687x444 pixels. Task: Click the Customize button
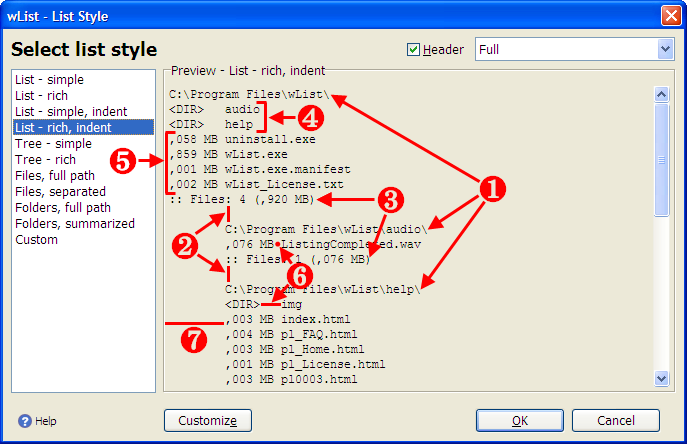pyautogui.click(x=208, y=421)
